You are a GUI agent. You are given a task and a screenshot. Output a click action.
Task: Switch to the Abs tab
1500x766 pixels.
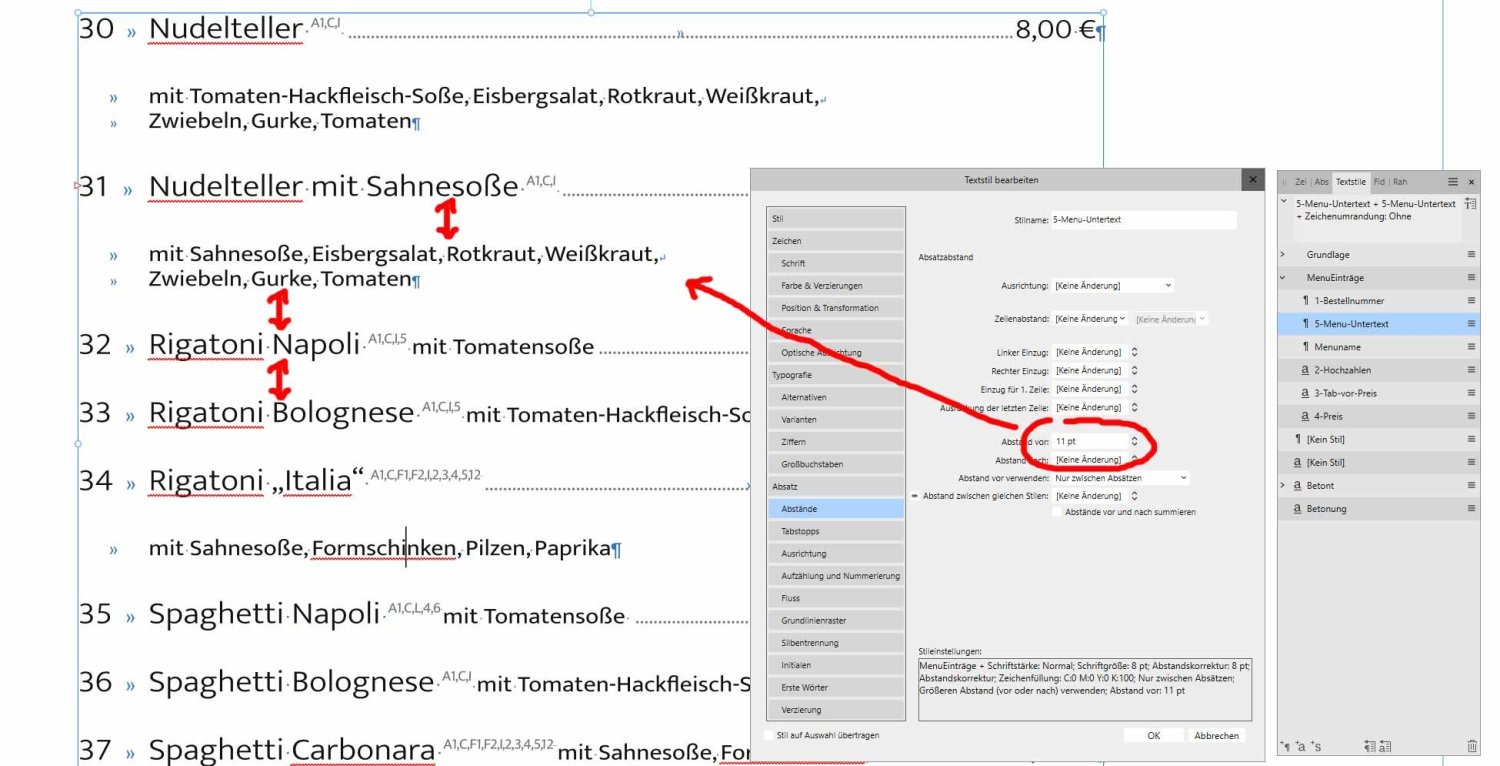1321,181
